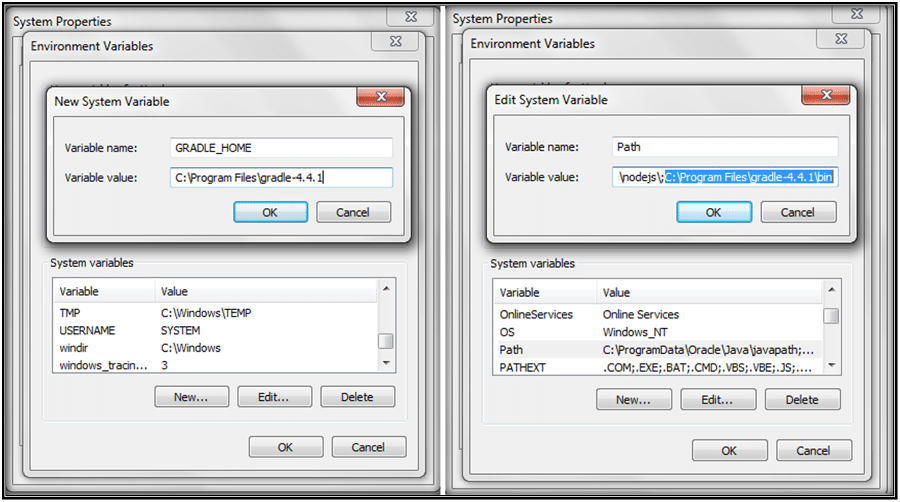Click the Online Services value cell
Viewport: 900px width, 502px height.
tap(641, 314)
